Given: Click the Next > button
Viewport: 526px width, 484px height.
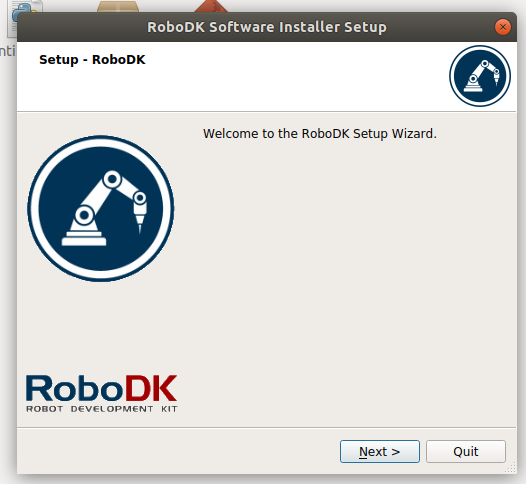Looking at the screenshot, I should pyautogui.click(x=380, y=451).
